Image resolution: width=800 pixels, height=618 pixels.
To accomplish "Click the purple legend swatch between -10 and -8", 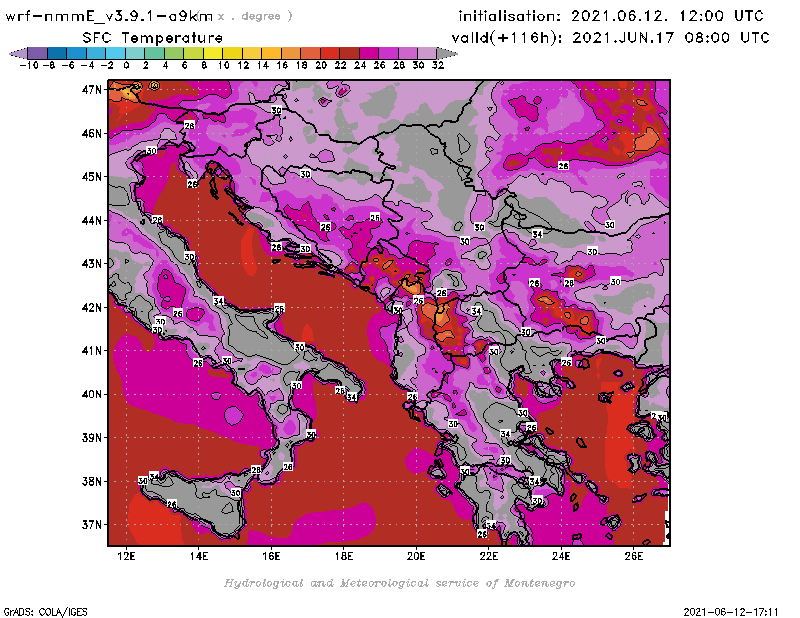I will click(x=38, y=53).
